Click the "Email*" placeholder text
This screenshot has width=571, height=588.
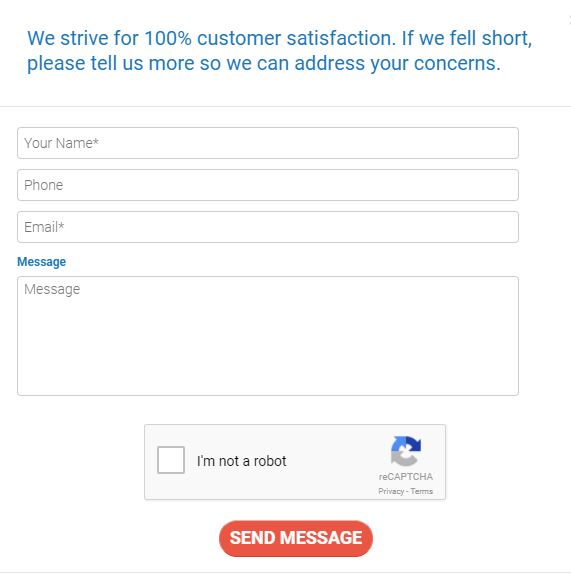pos(44,227)
